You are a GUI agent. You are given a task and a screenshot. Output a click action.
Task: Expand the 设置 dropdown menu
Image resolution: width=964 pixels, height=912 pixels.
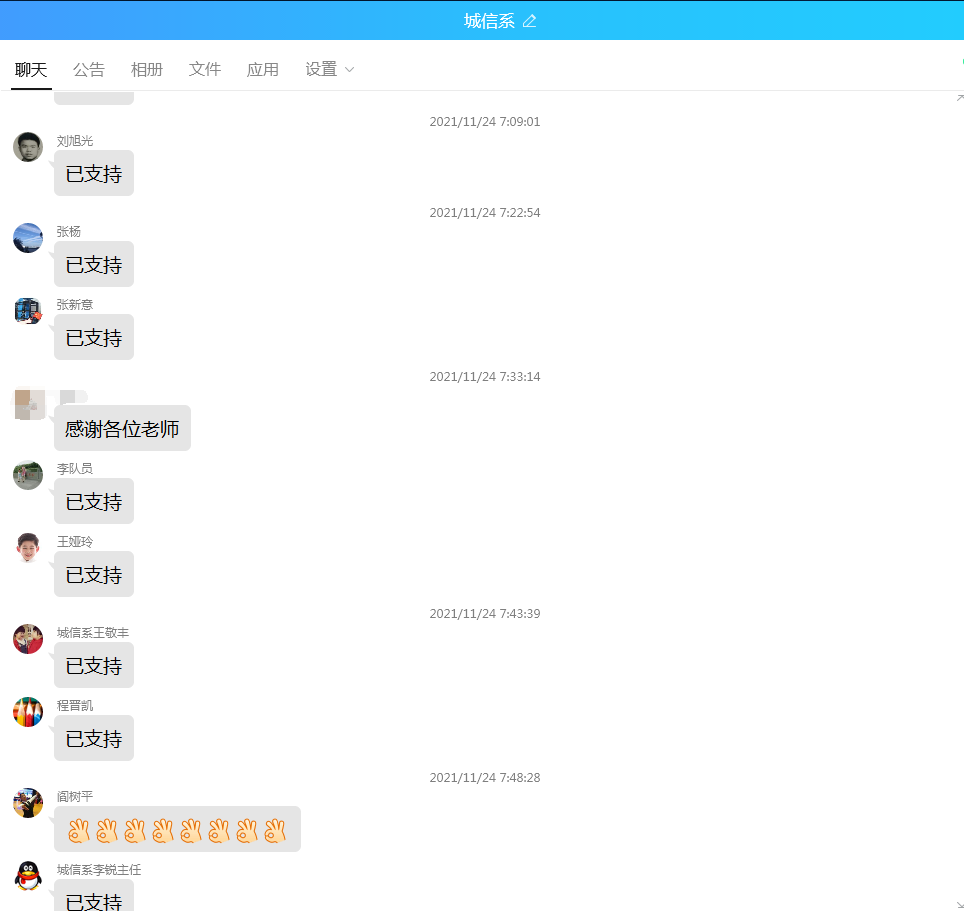pyautogui.click(x=330, y=69)
